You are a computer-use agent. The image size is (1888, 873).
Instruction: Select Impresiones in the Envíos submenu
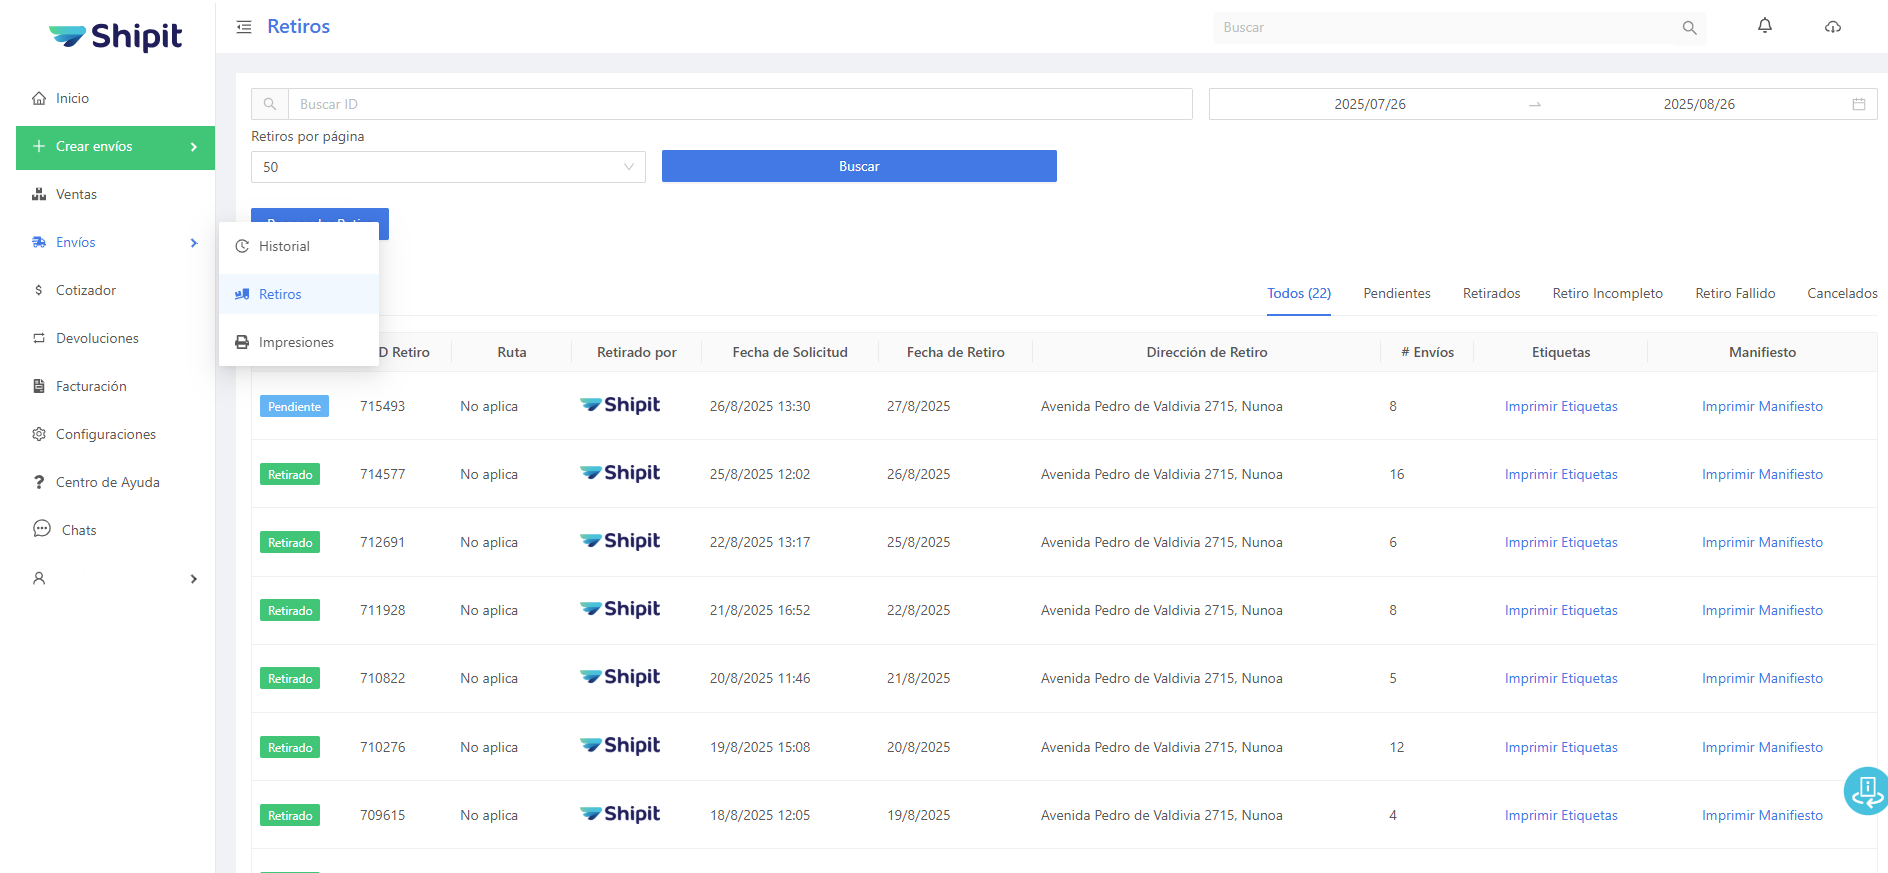[299, 342]
